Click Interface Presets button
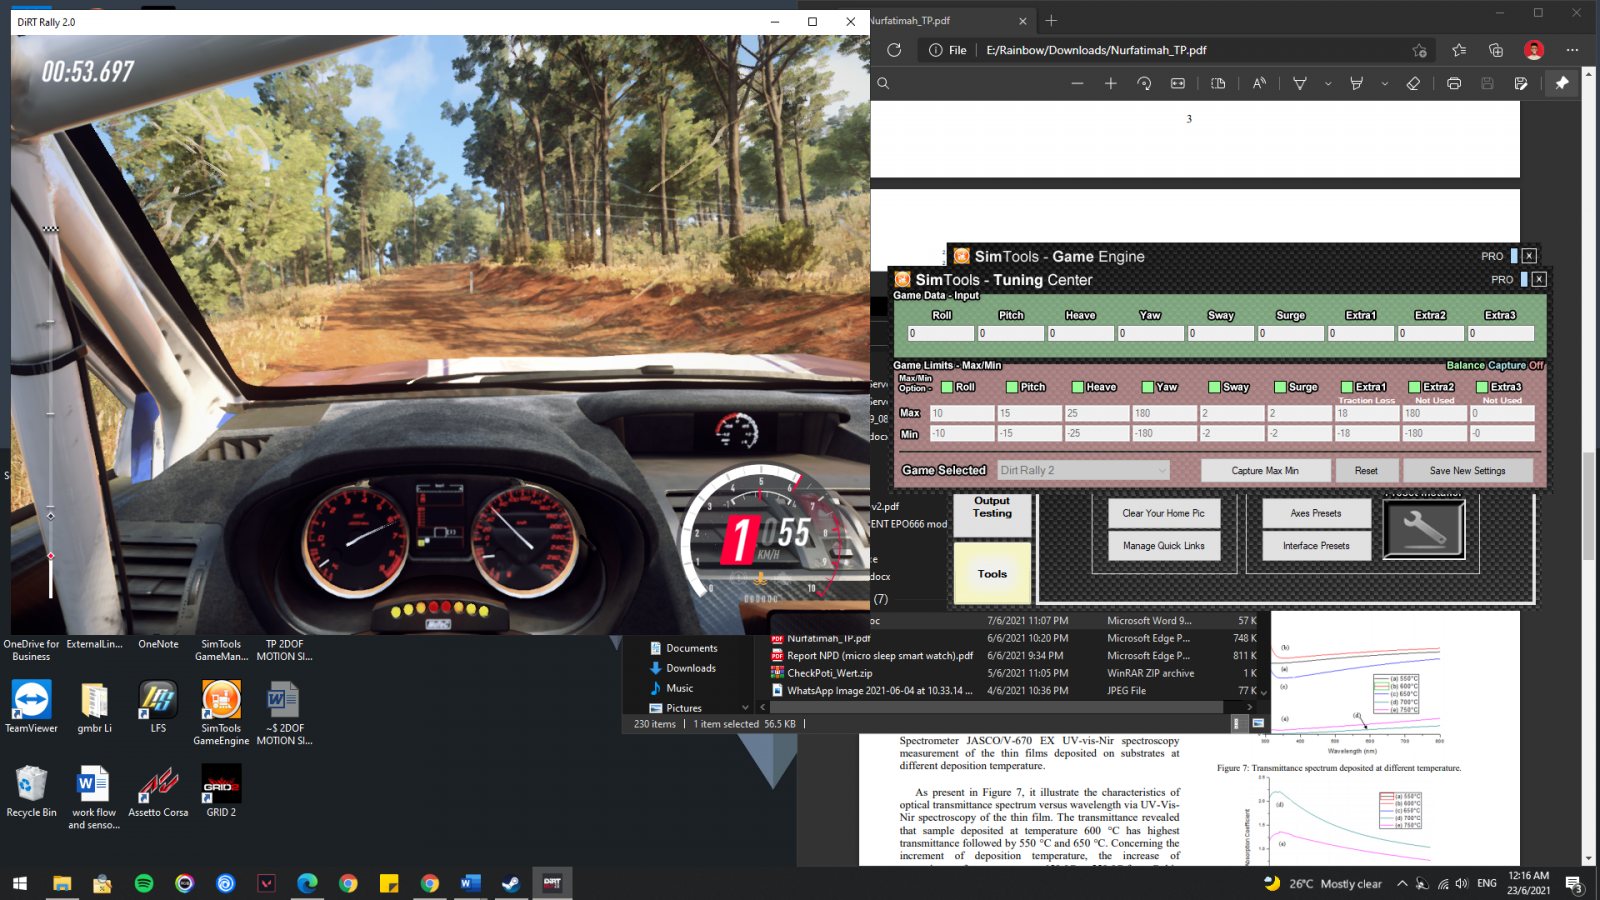 click(1316, 546)
